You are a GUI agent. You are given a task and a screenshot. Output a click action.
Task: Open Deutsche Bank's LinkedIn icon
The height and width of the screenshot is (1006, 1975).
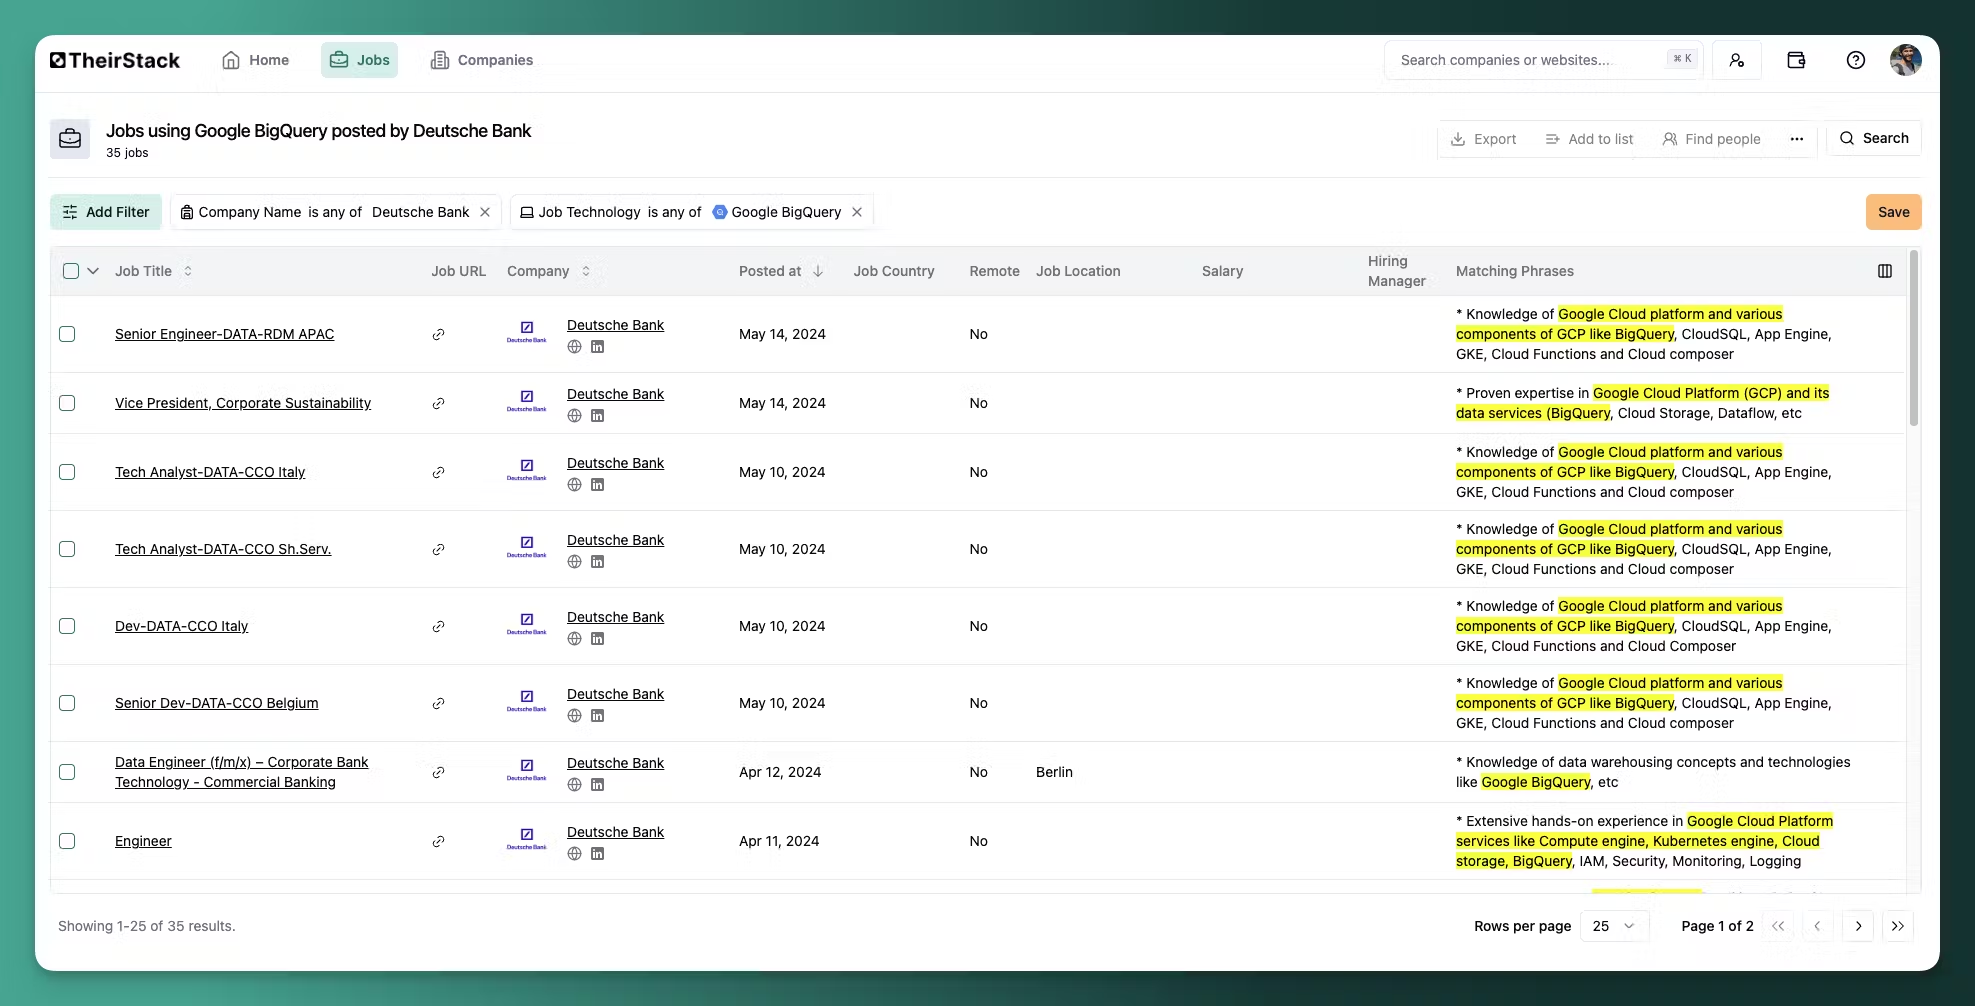tap(598, 347)
